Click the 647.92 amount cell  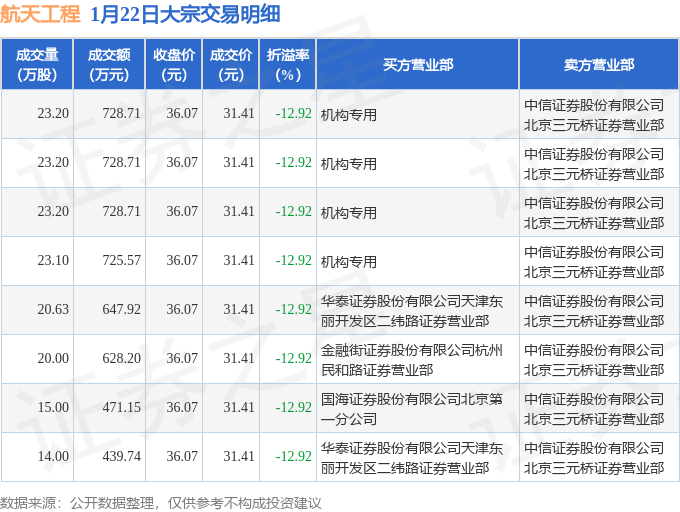tap(109, 310)
